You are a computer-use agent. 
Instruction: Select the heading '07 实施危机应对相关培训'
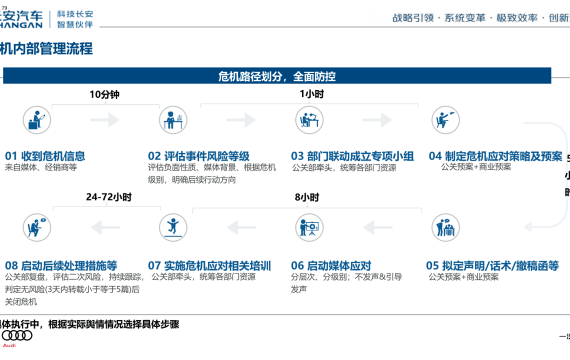pos(209,265)
